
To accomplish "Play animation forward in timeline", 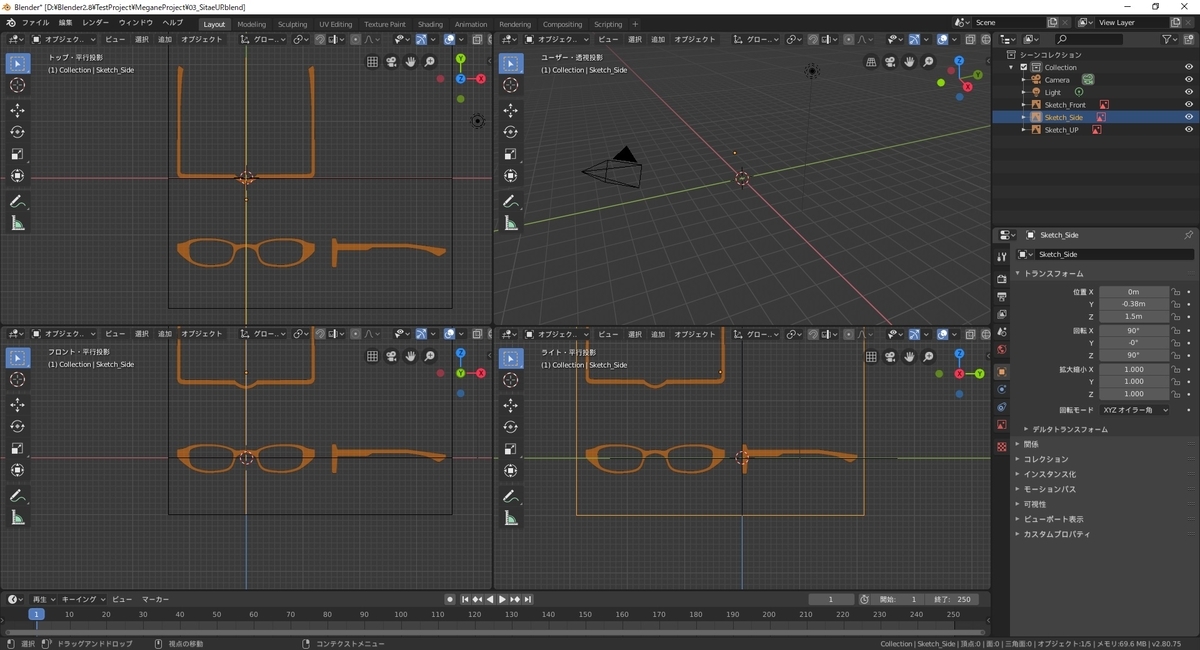I will point(502,599).
